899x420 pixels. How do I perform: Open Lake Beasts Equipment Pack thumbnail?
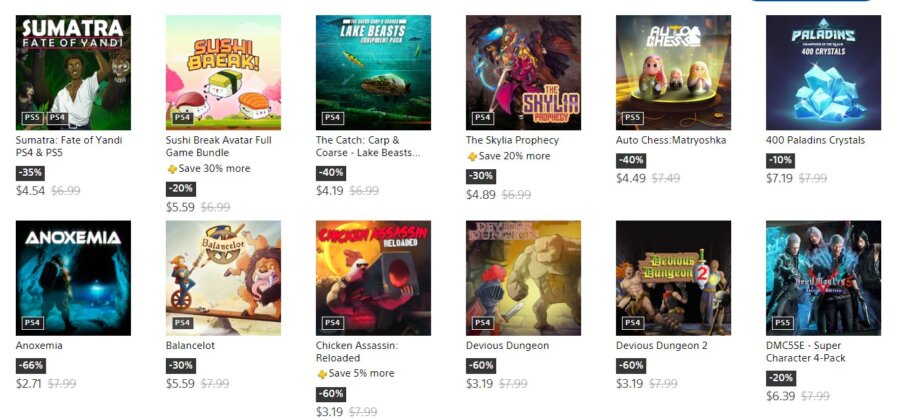[x=373, y=72]
